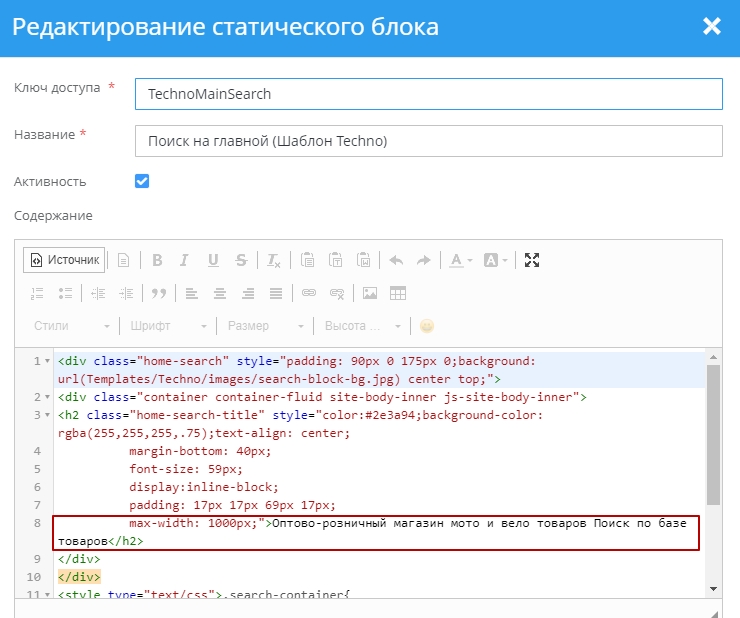Click the insert table icon
The width and height of the screenshot is (740, 618).
pos(398,293)
